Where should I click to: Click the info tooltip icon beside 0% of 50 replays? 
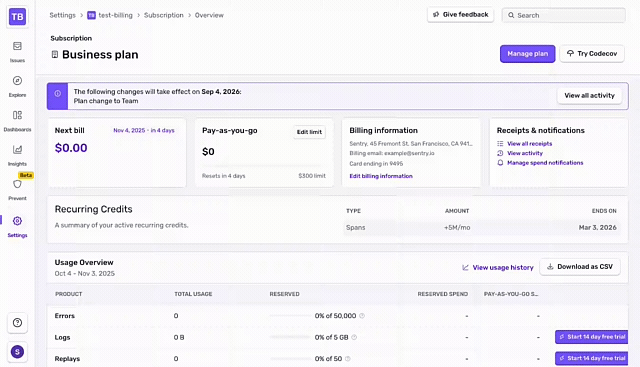click(348, 358)
